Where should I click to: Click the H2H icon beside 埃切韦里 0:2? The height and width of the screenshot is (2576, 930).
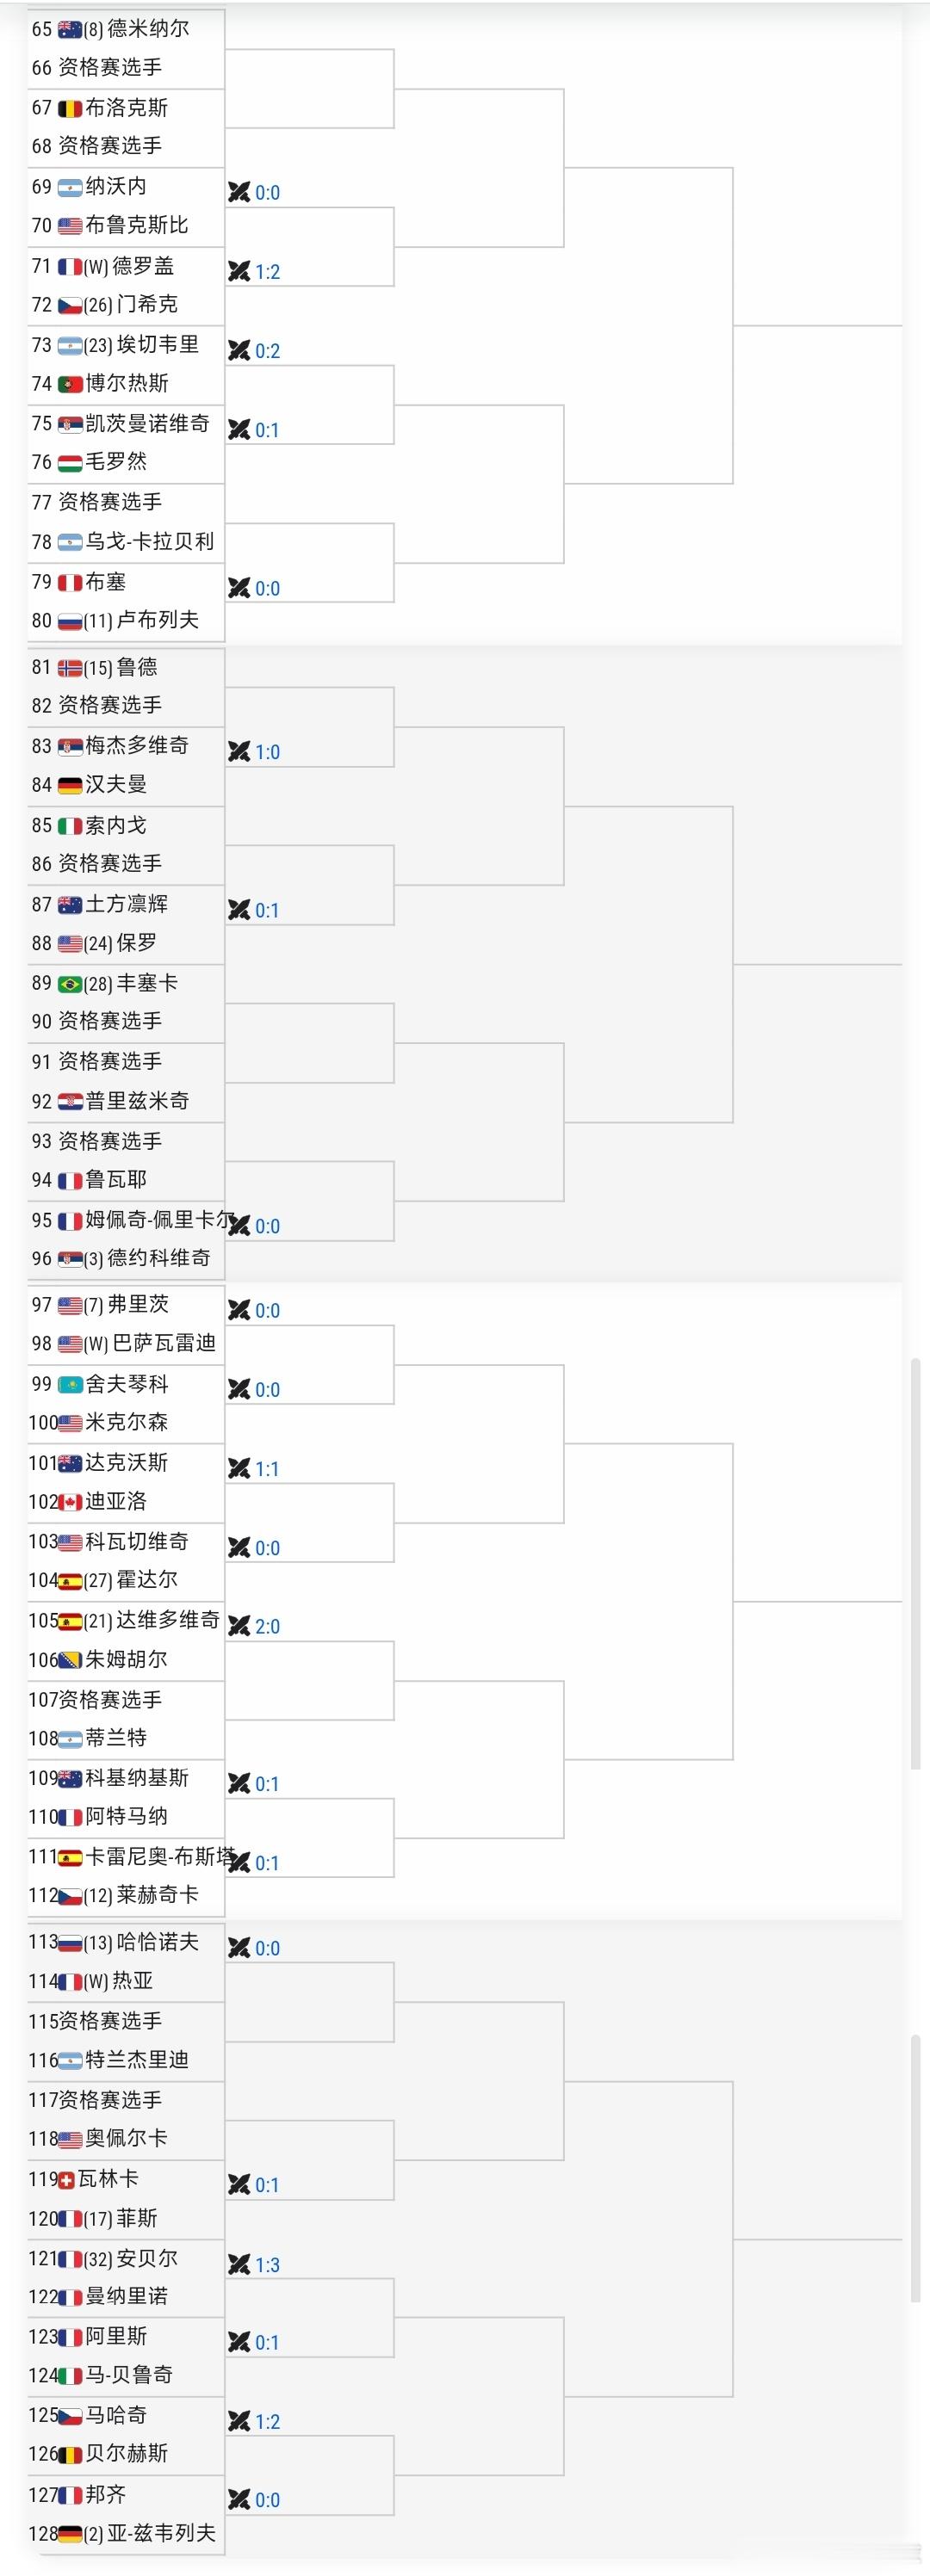[239, 350]
